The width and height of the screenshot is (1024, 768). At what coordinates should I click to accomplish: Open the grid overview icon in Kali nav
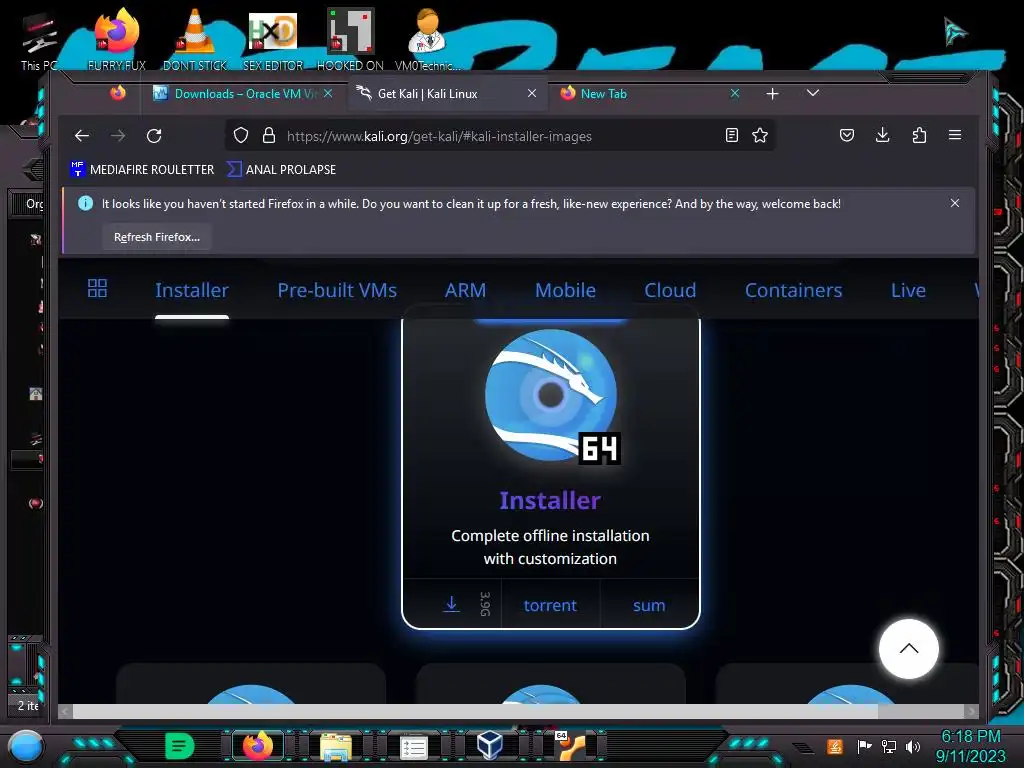(97, 288)
